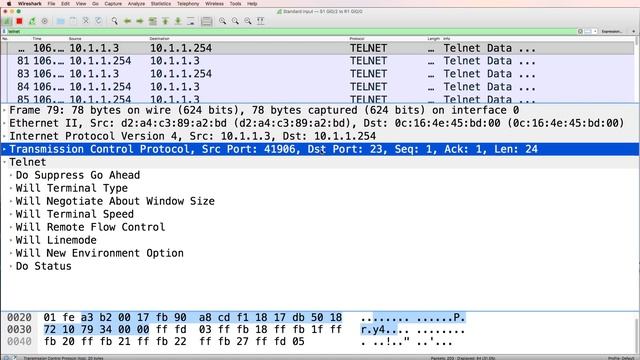
Task: Clear the display filter
Action: click(x=580, y=31)
